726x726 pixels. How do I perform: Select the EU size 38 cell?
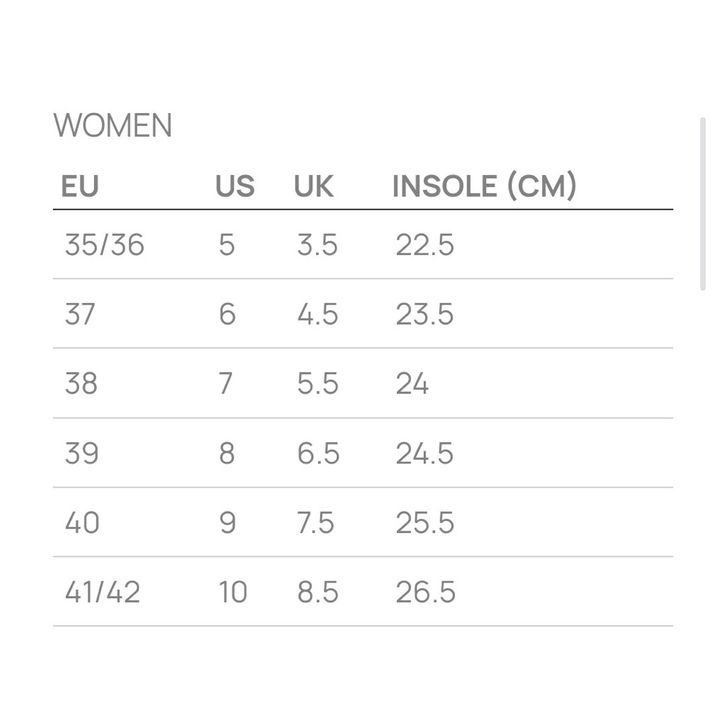click(81, 384)
